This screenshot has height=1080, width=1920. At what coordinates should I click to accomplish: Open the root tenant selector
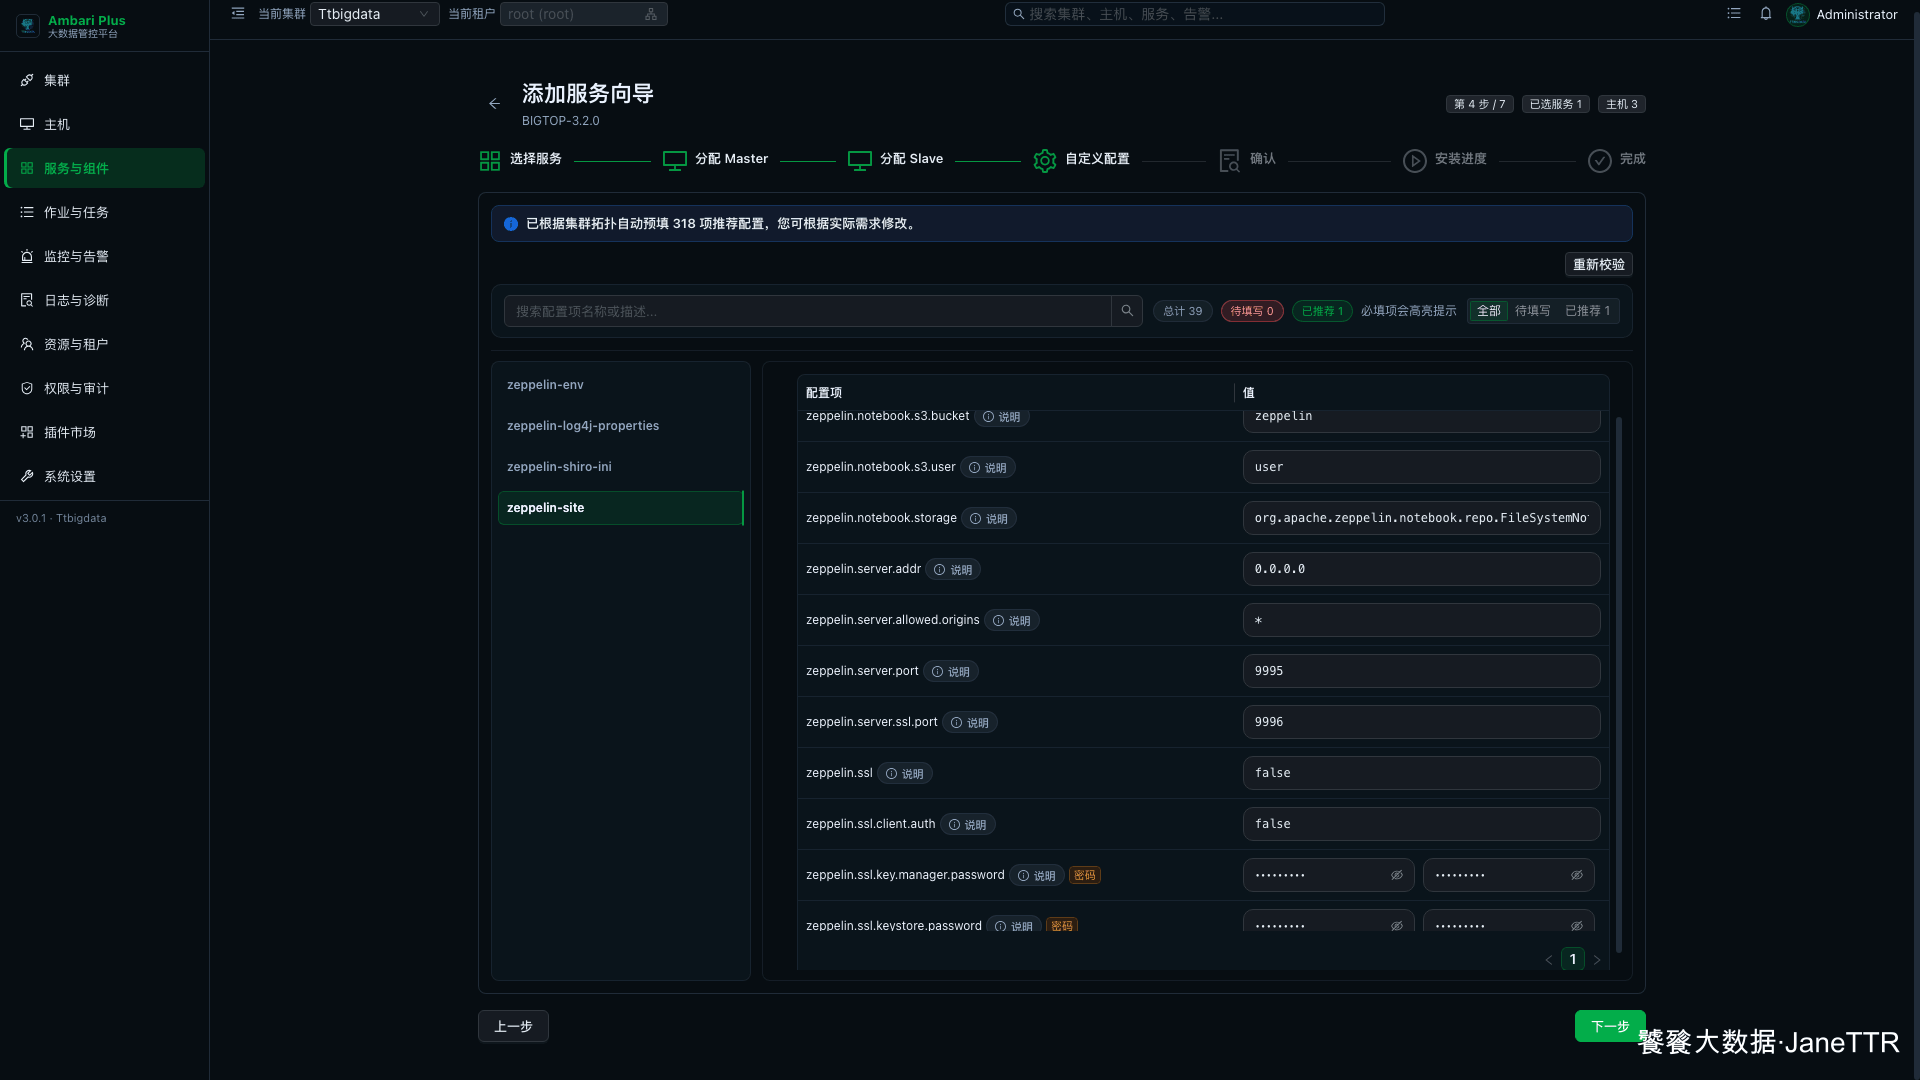click(x=583, y=14)
